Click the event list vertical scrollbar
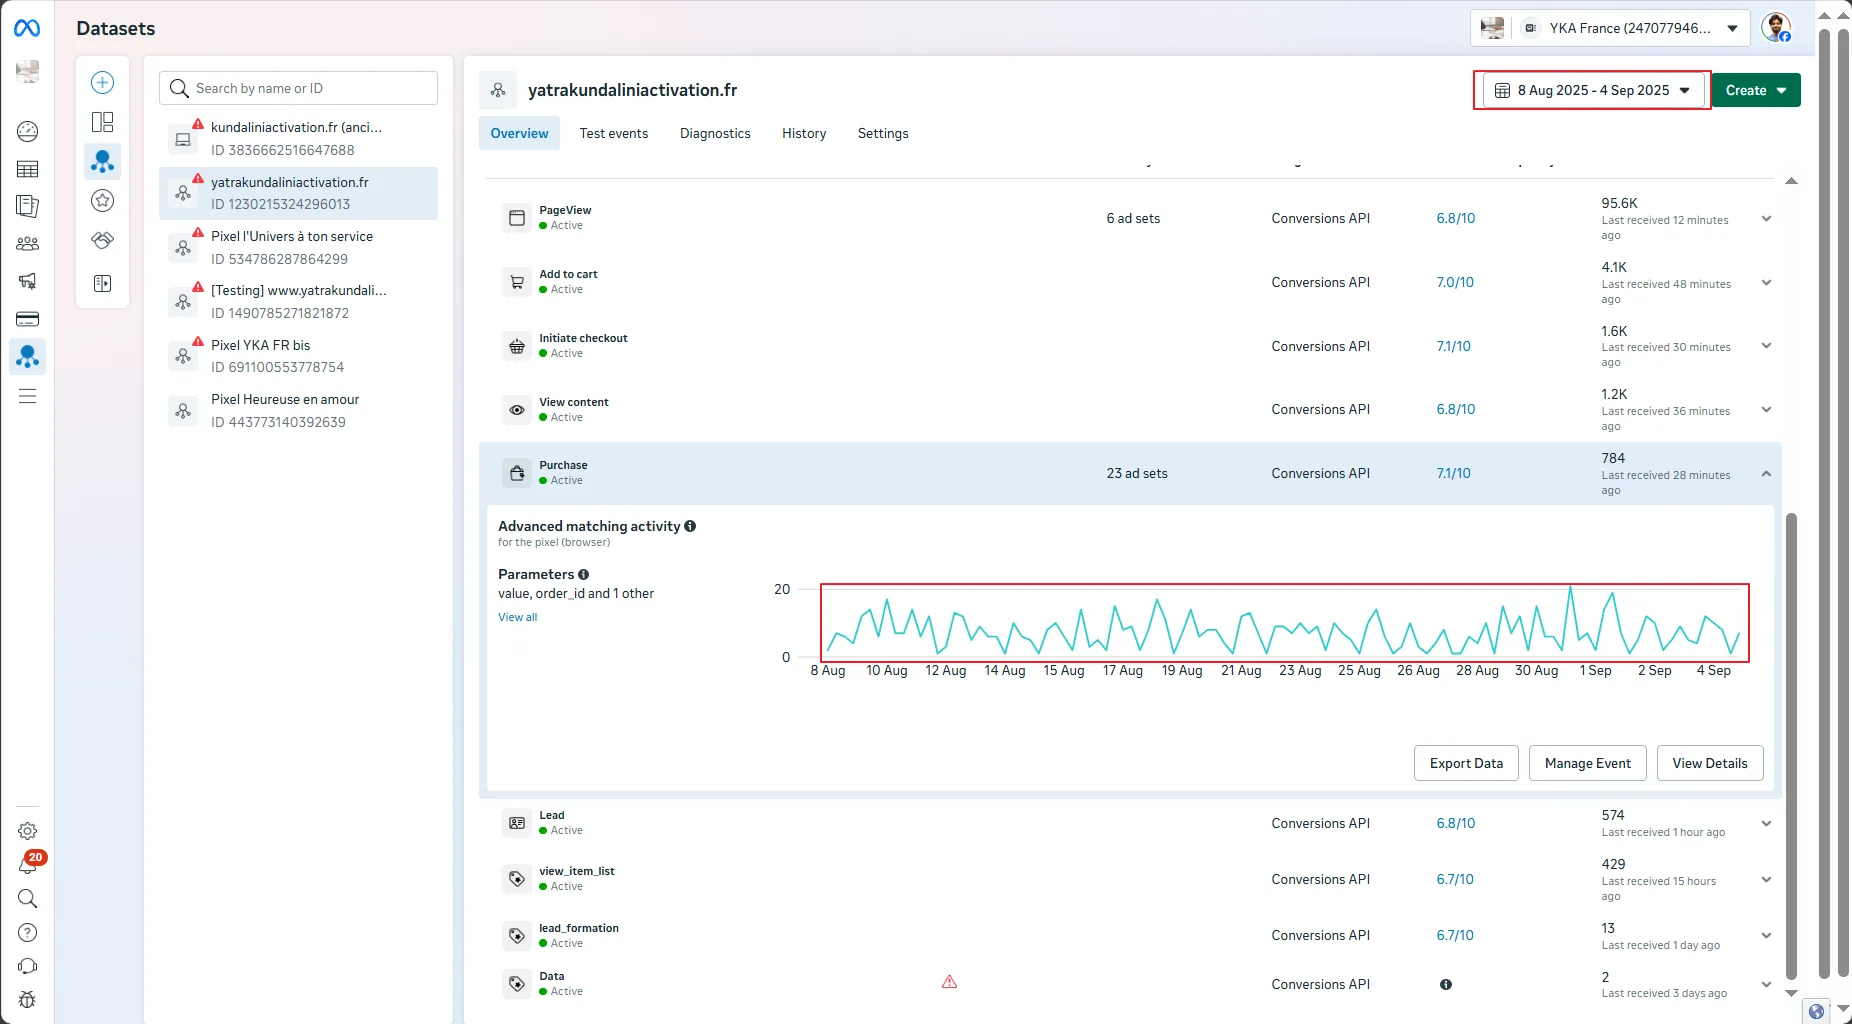This screenshot has width=1852, height=1024. click(1791, 745)
